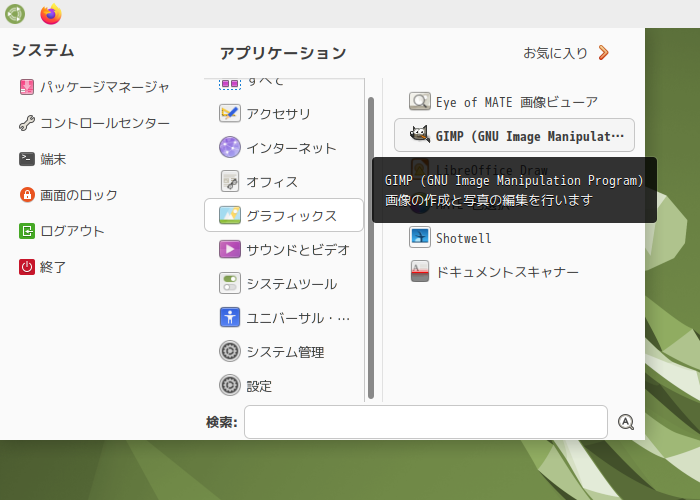Click the All (すべて) category grid icon
Viewport: 700px width, 500px height.
pos(230,83)
